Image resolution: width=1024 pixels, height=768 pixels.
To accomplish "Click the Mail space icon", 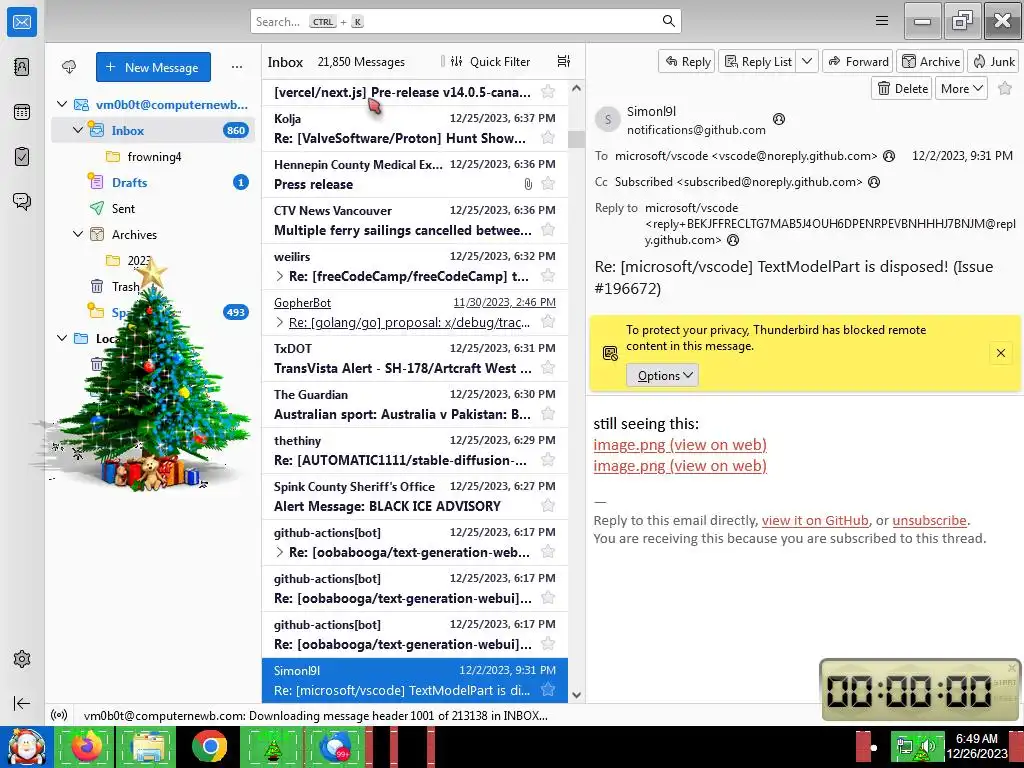I will (x=22, y=22).
